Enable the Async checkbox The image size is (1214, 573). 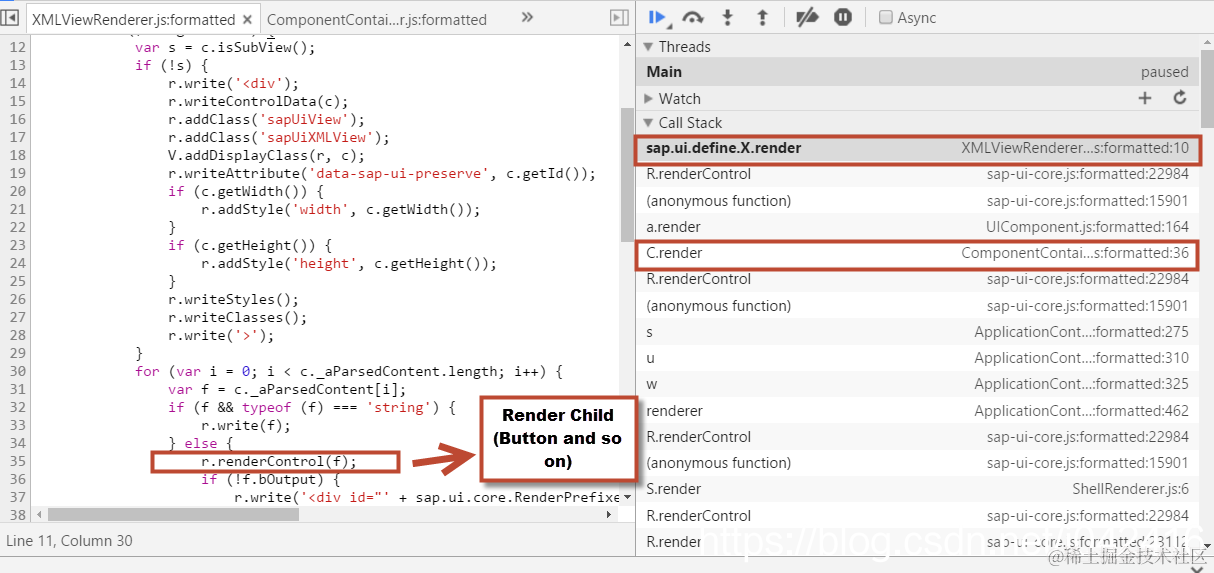pyautogui.click(x=885, y=17)
